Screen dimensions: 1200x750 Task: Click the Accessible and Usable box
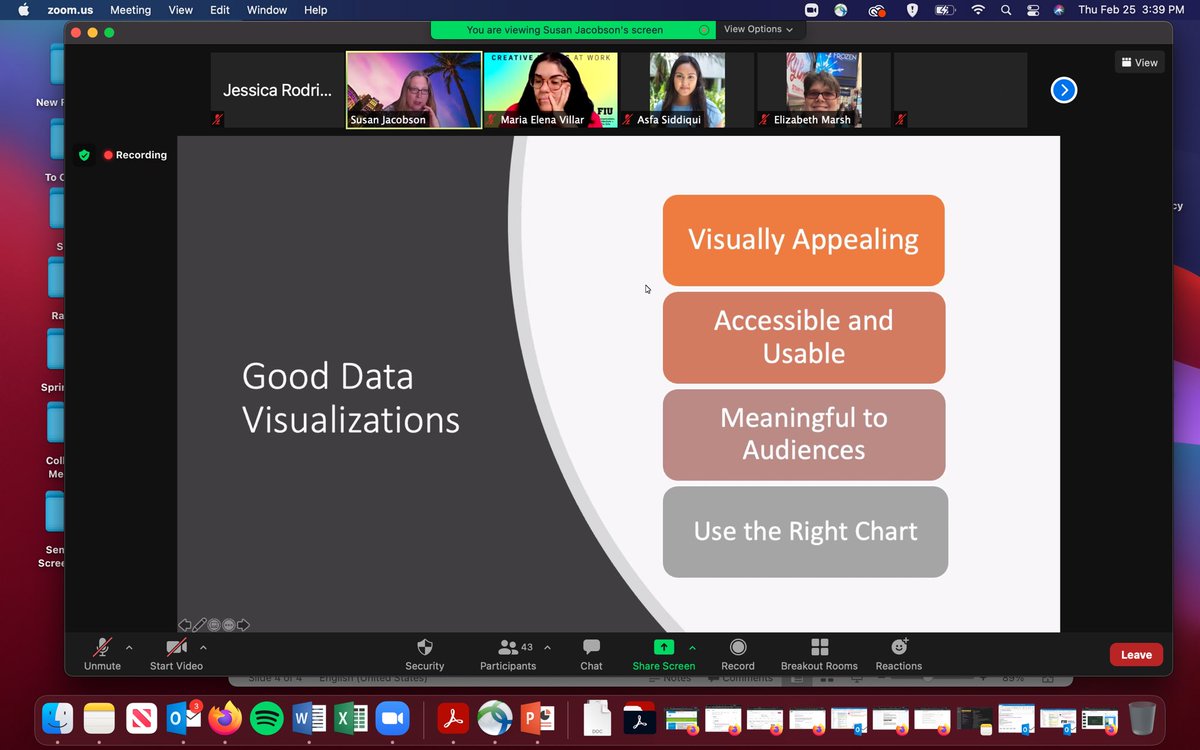point(803,337)
